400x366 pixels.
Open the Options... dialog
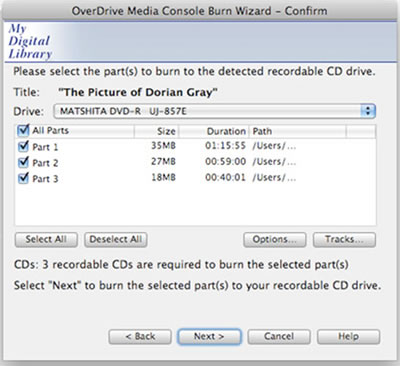[x=275, y=239]
